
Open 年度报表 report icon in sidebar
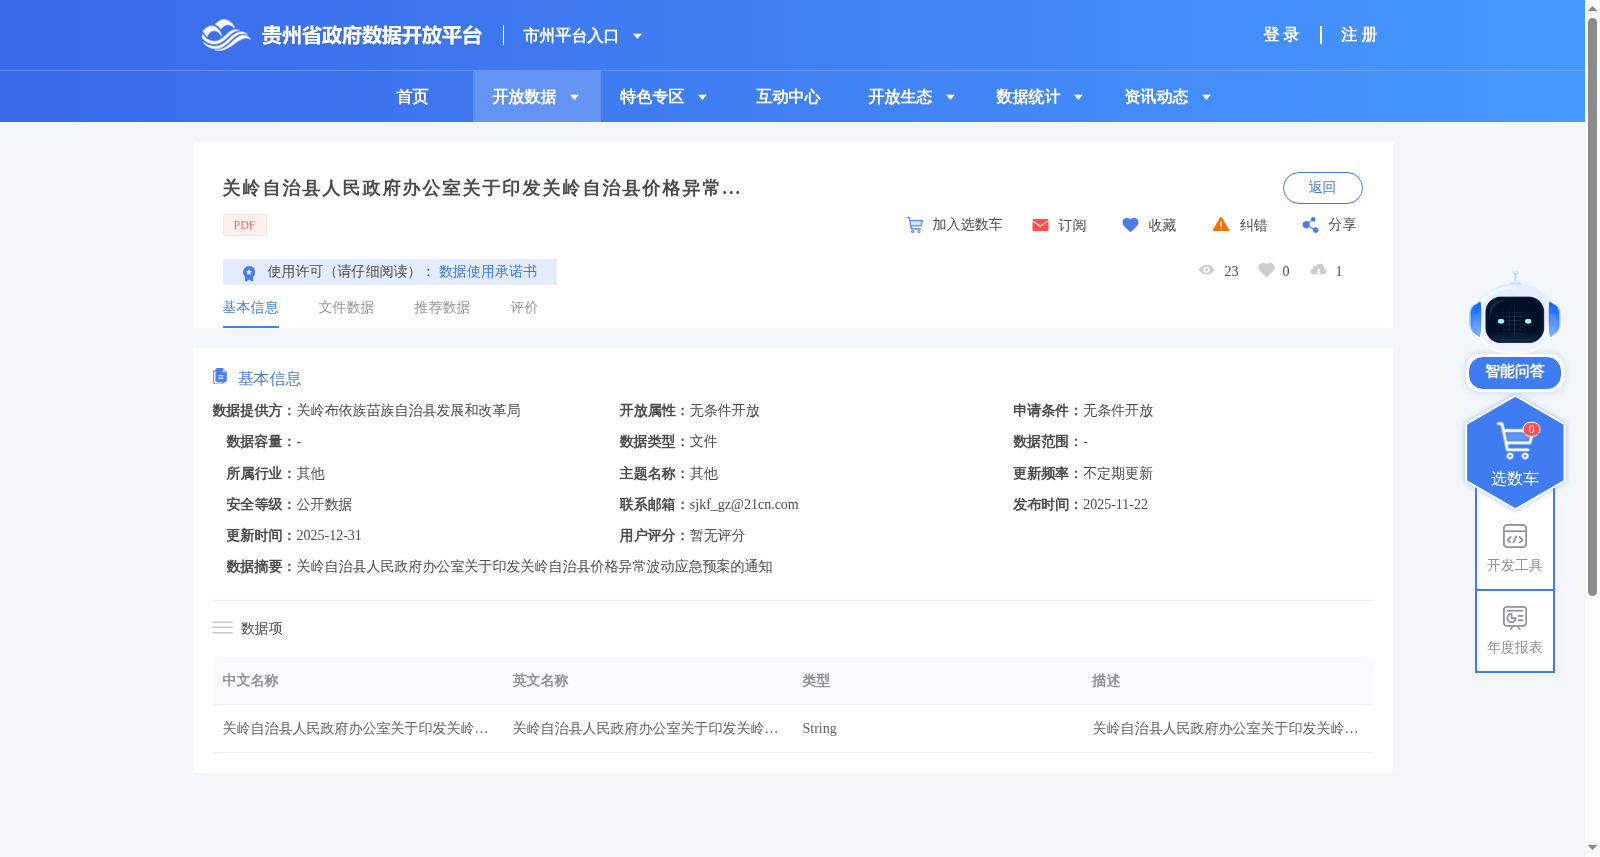[1515, 618]
